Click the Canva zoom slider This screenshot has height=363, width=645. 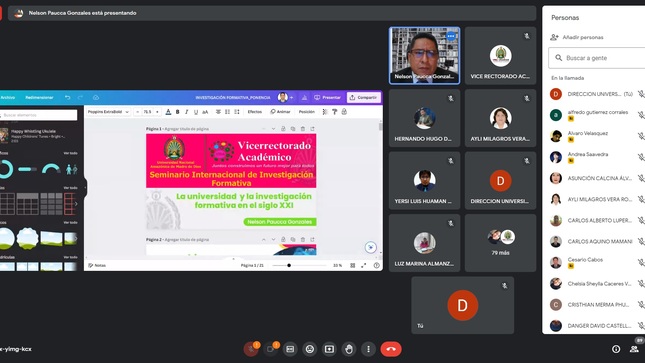[x=289, y=265]
